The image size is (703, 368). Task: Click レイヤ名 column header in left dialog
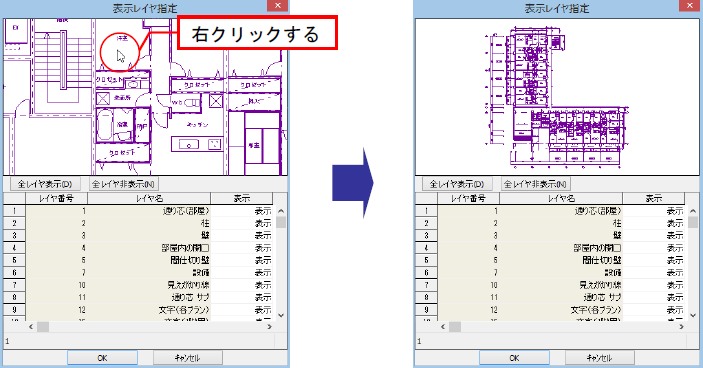click(149, 199)
